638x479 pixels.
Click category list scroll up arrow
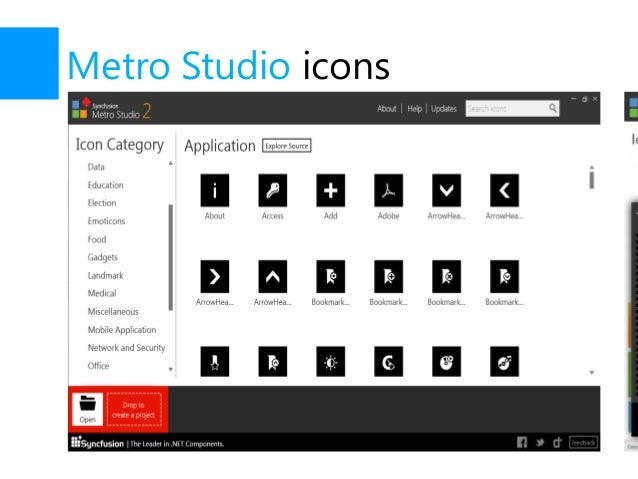170,164
